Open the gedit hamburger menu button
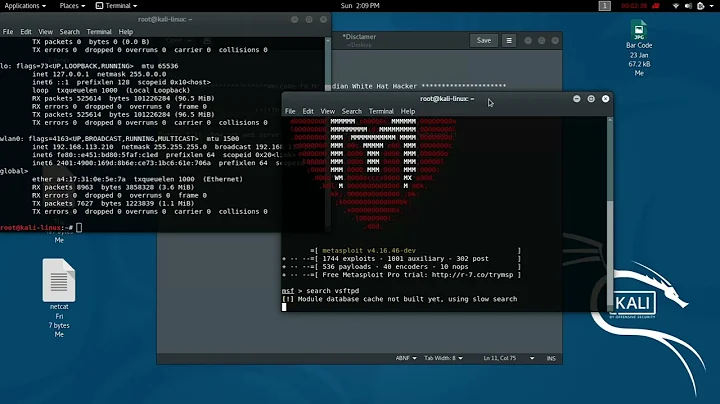The image size is (720, 404). pos(509,40)
